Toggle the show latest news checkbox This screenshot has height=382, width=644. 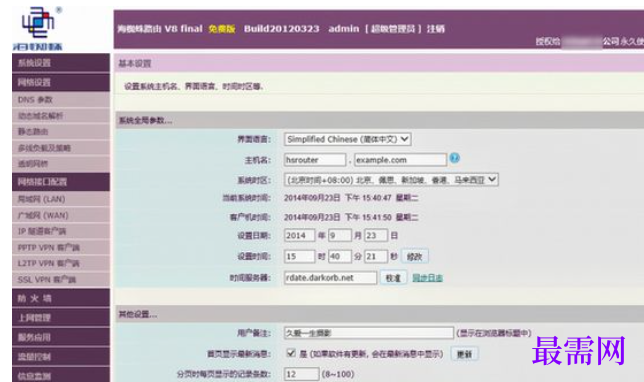click(291, 353)
